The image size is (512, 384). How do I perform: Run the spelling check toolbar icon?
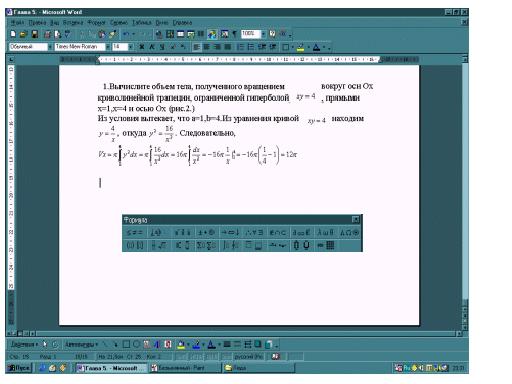[x=68, y=34]
